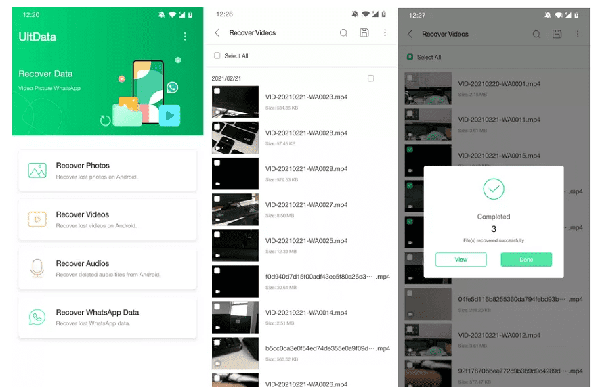Open the Recover Photos card

tap(108, 171)
